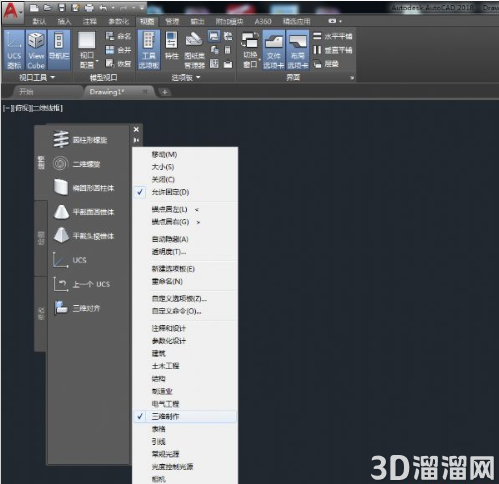This screenshot has width=499, height=484.
Task: Toggle the 文件选项卡 file tabs button
Action: coord(274,50)
